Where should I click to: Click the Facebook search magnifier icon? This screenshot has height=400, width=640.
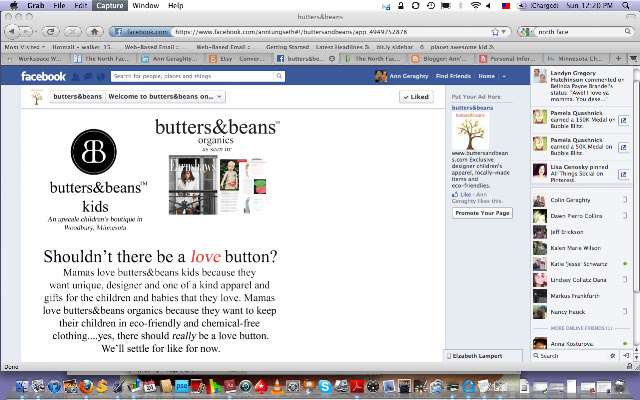[279, 76]
